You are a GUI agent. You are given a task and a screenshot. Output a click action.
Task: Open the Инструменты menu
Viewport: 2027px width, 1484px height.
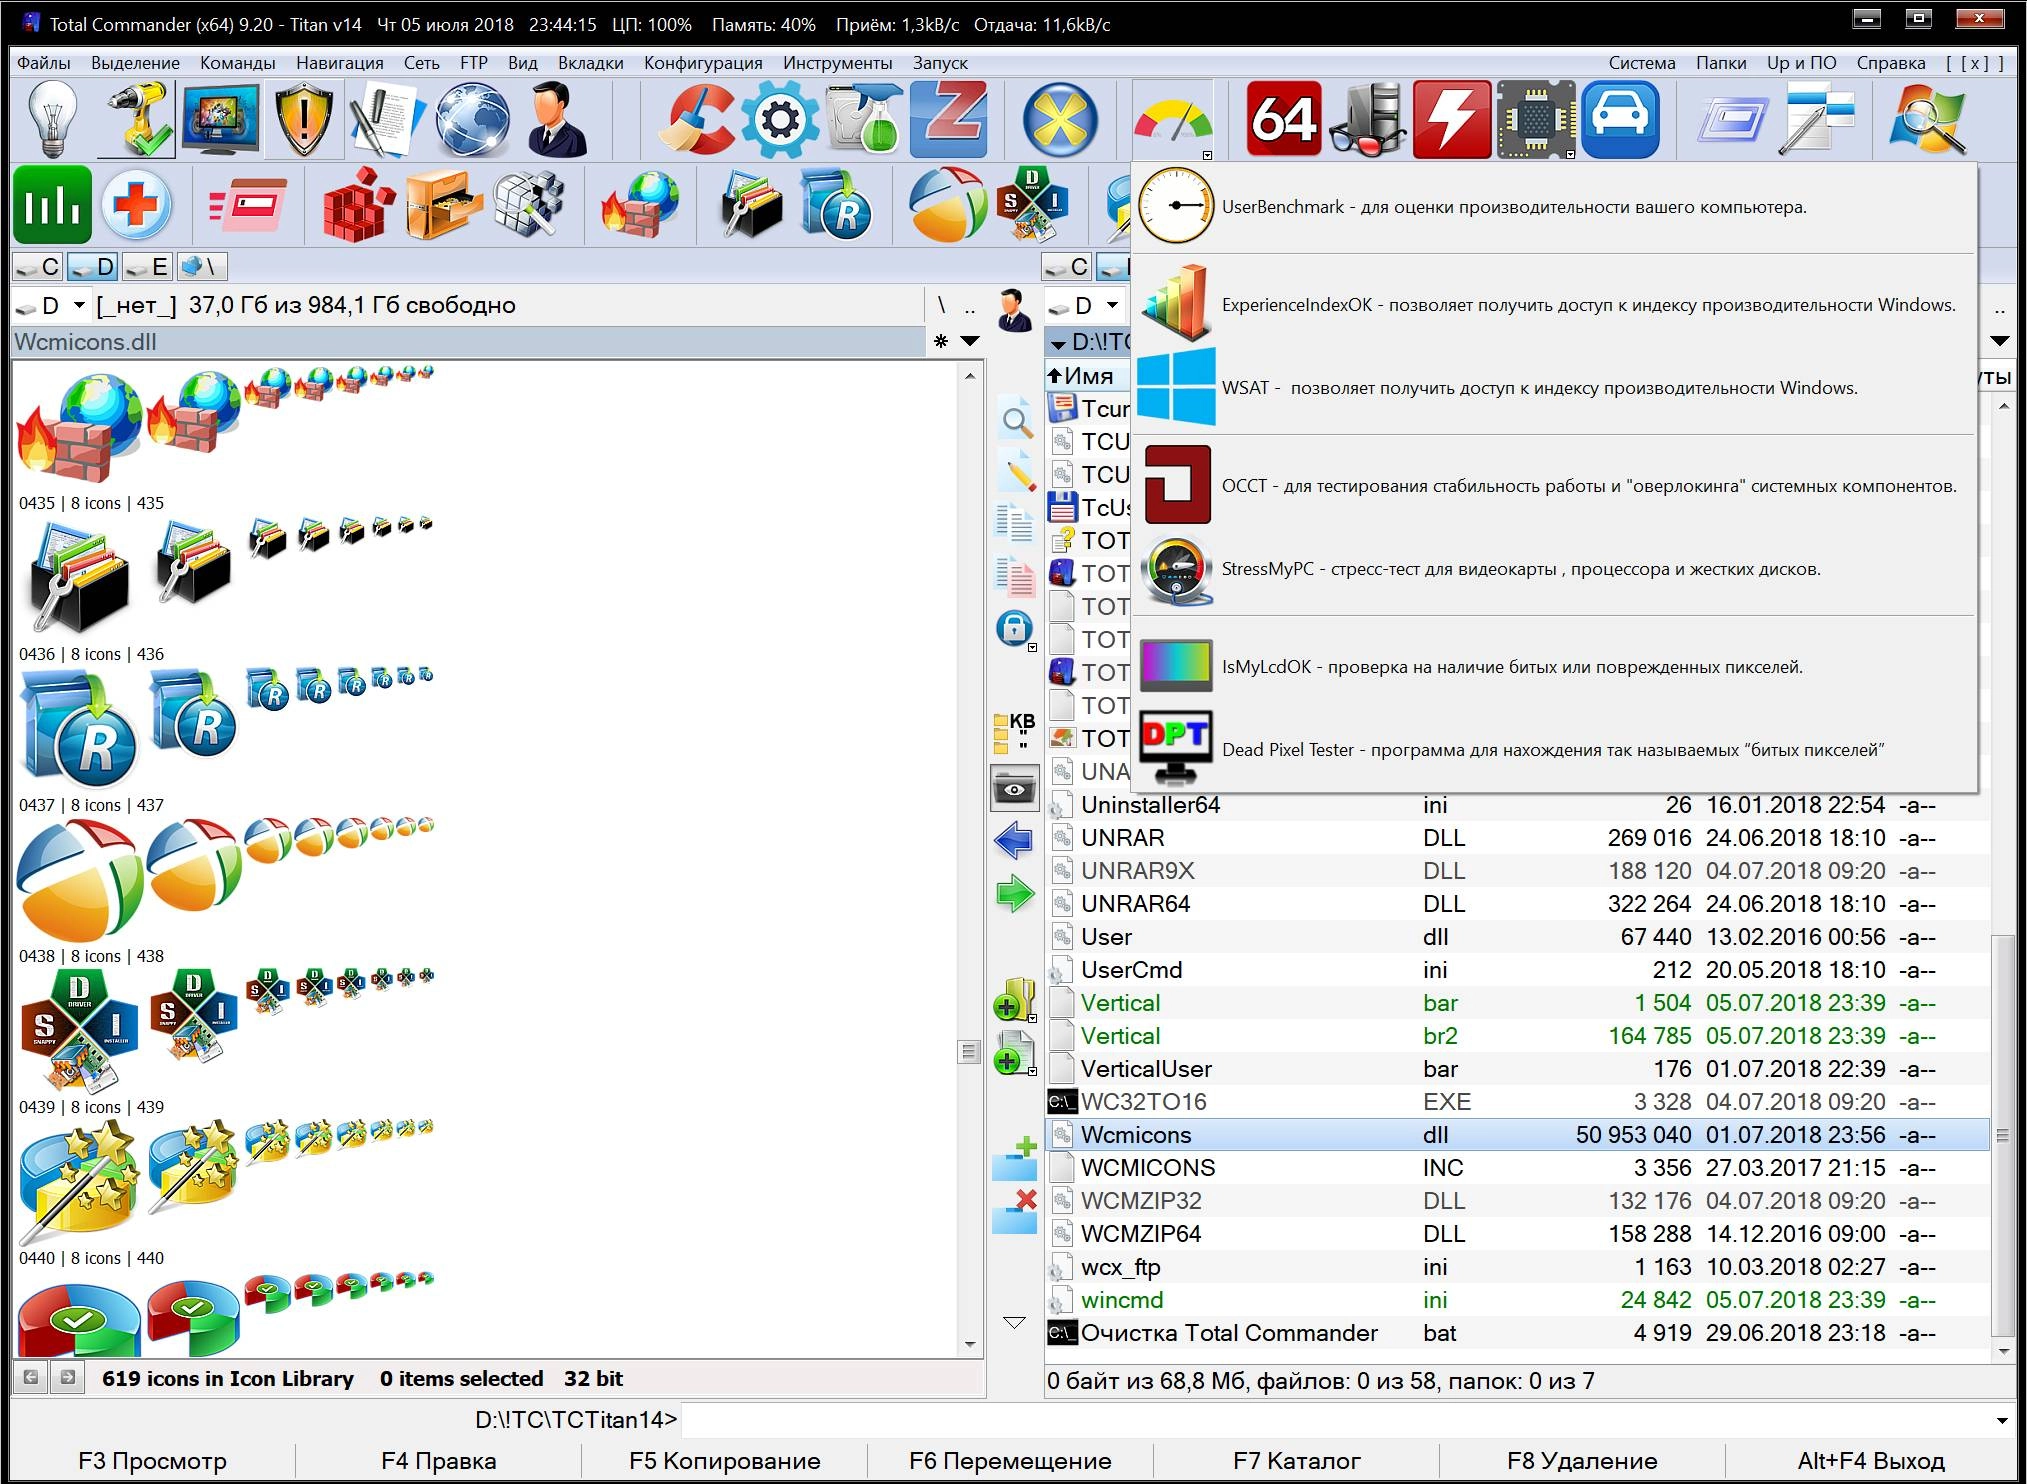838,63
